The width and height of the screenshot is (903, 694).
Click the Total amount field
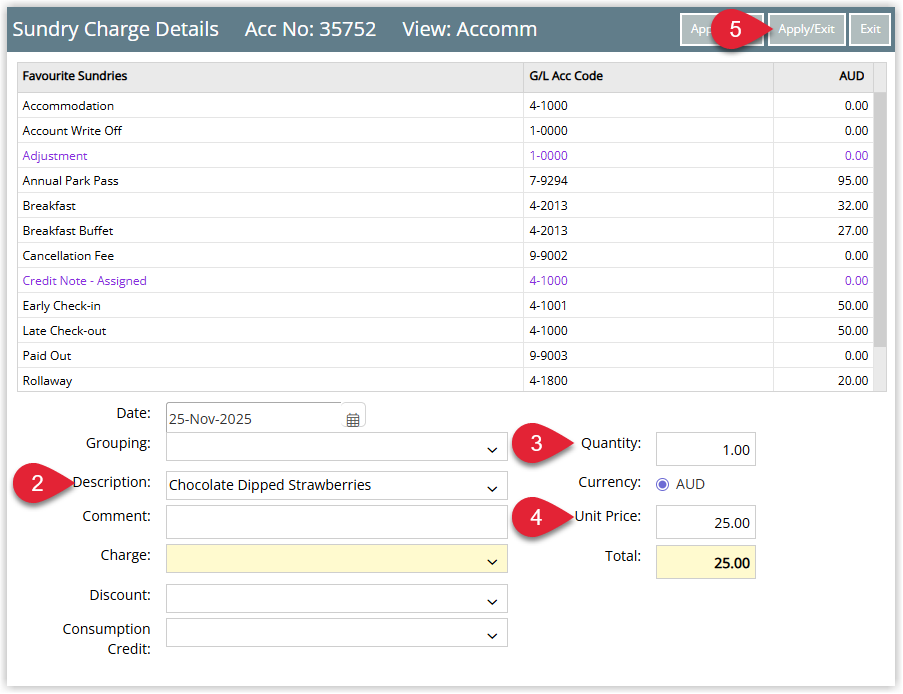705,562
